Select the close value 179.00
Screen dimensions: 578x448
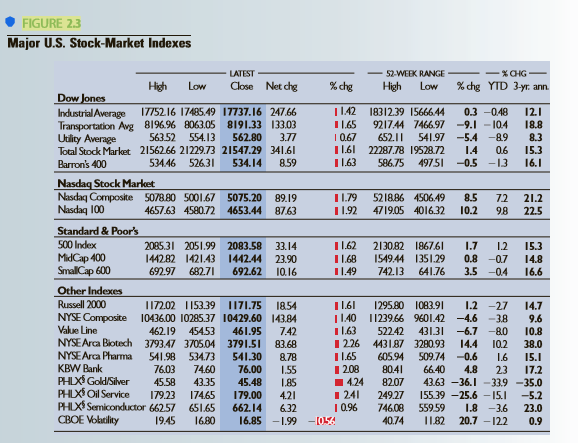247,395
